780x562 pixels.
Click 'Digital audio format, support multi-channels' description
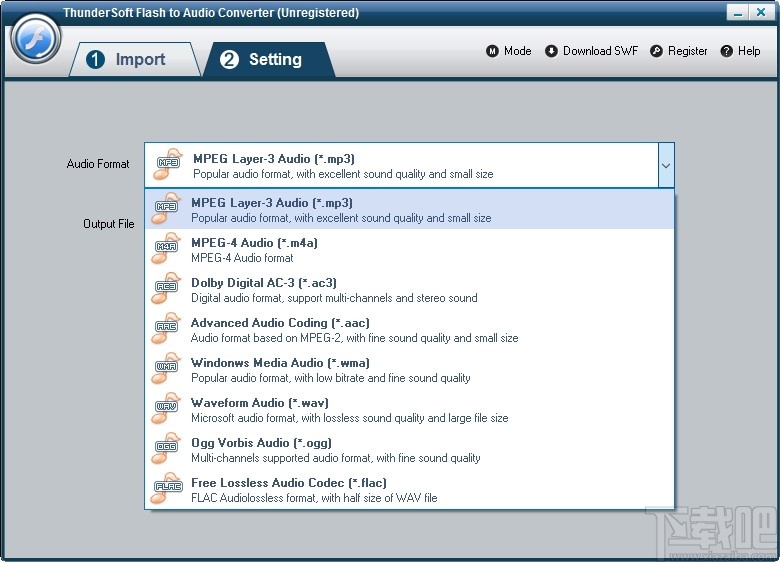334,298
